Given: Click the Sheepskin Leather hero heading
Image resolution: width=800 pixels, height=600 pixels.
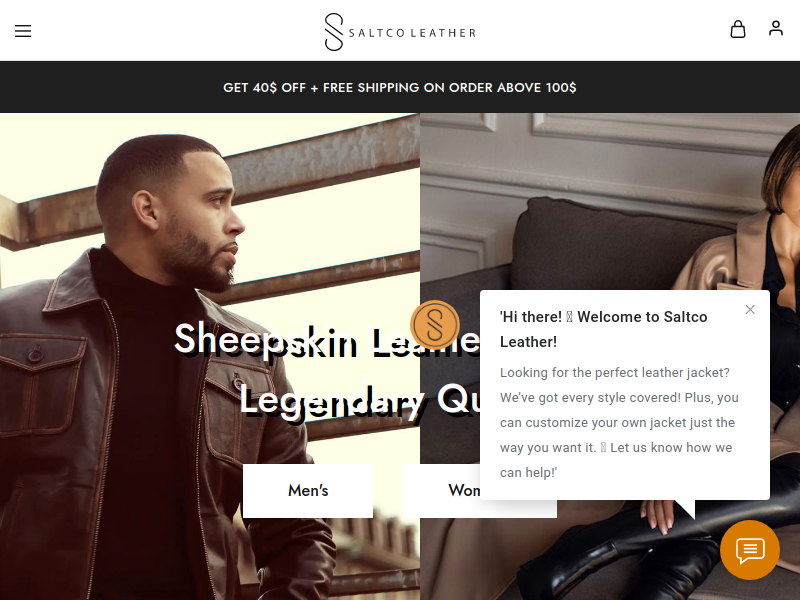Looking at the screenshot, I should (x=327, y=339).
